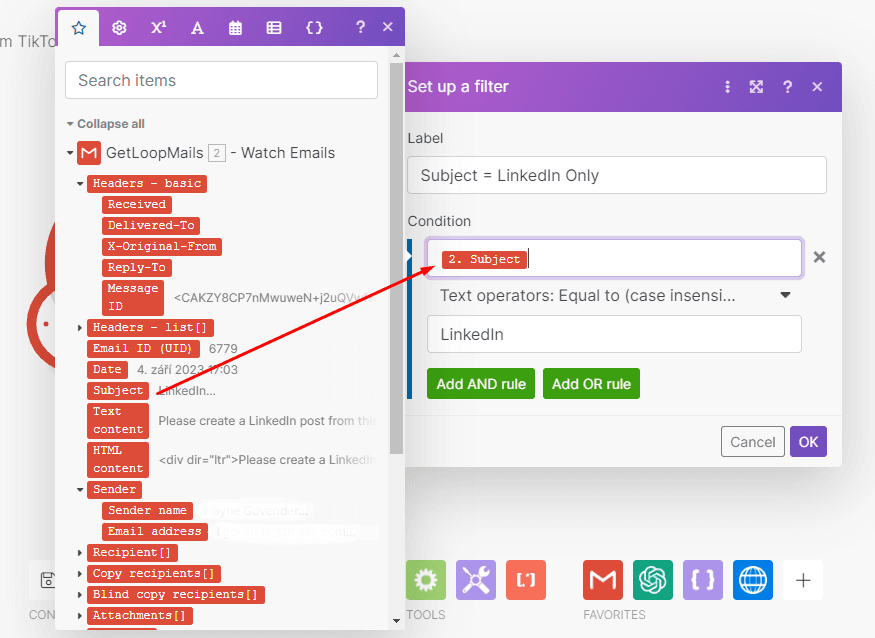Open custom variables braces tab
This screenshot has height=638, width=875.
[x=314, y=28]
